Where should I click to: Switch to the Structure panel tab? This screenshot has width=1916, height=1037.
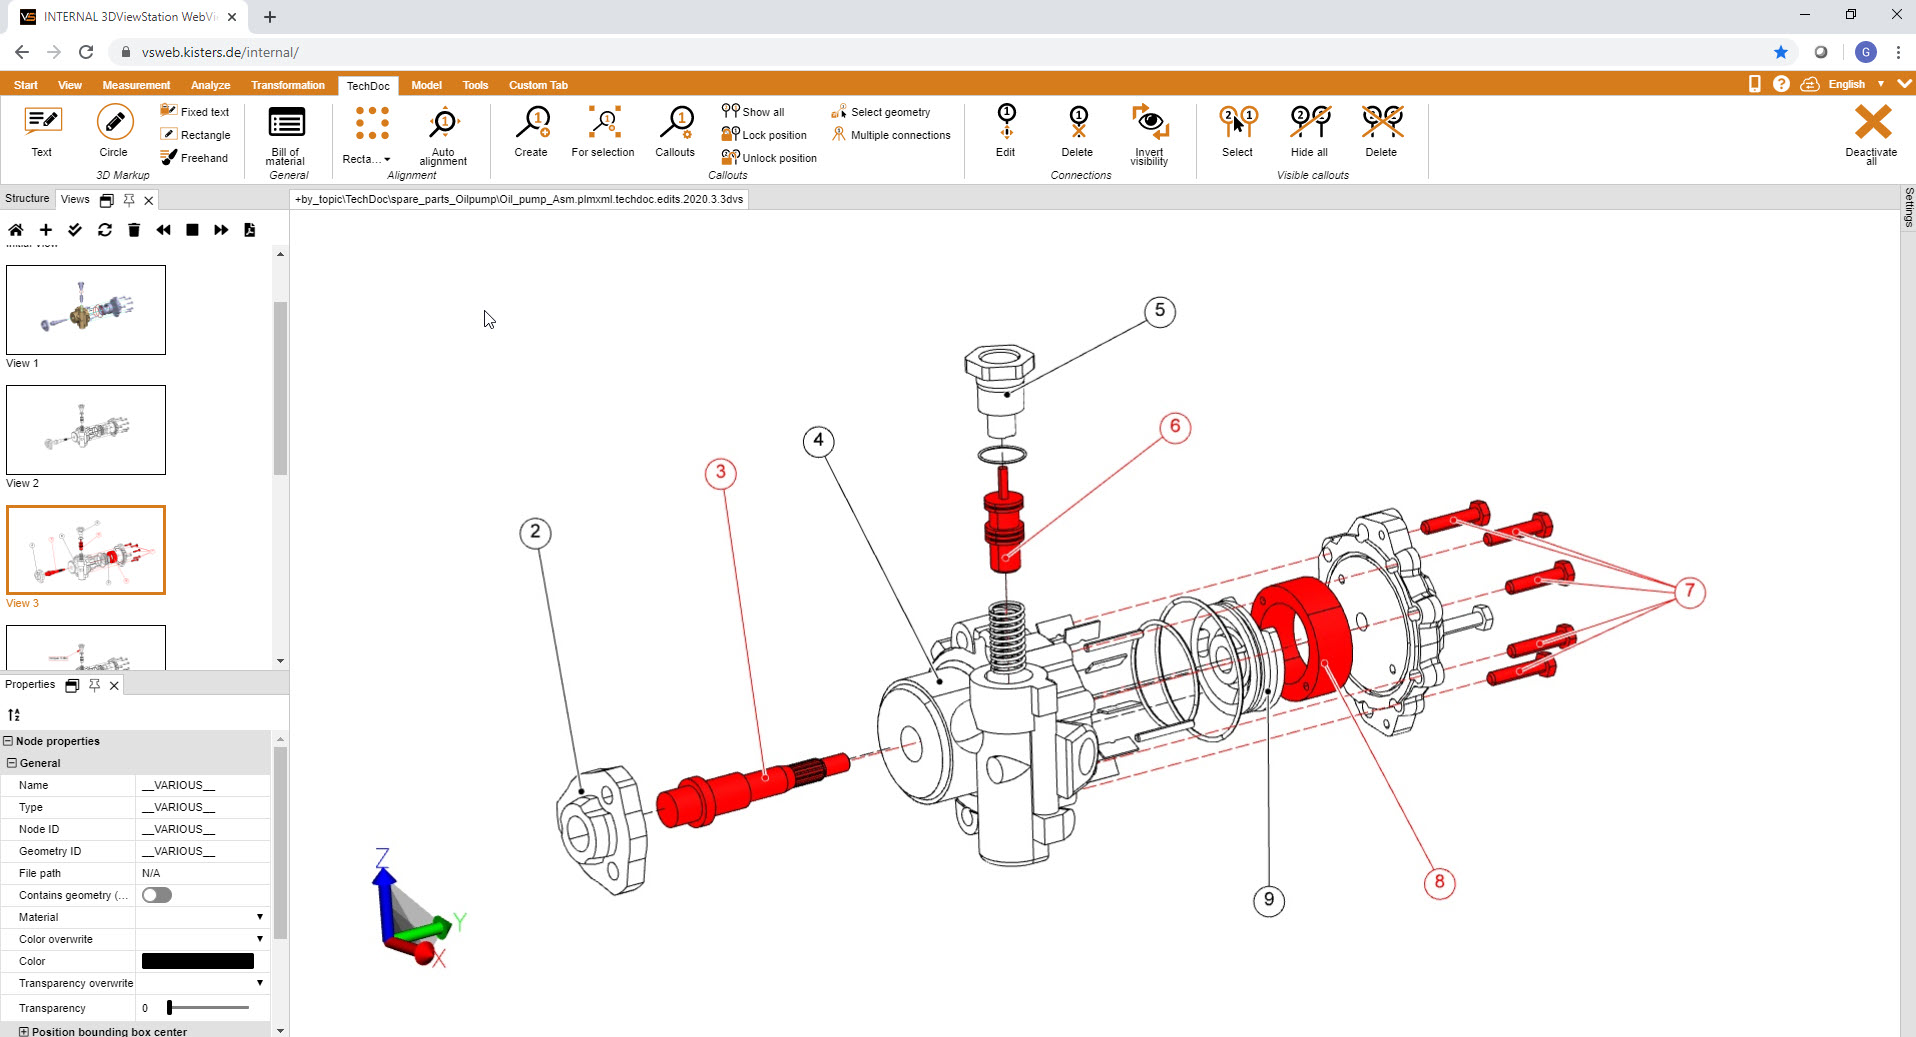[27, 198]
